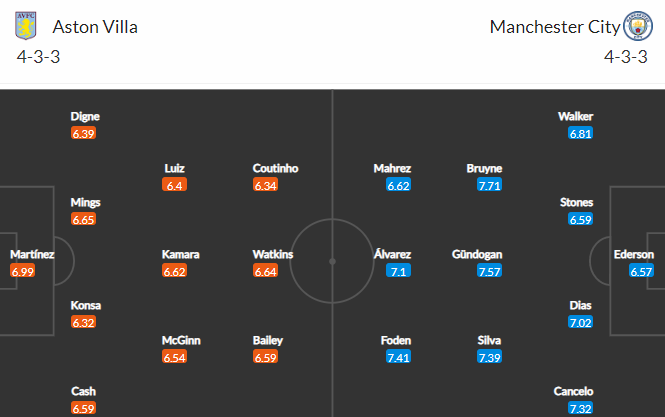
Task: Click player name Coutinho
Action: point(275,168)
